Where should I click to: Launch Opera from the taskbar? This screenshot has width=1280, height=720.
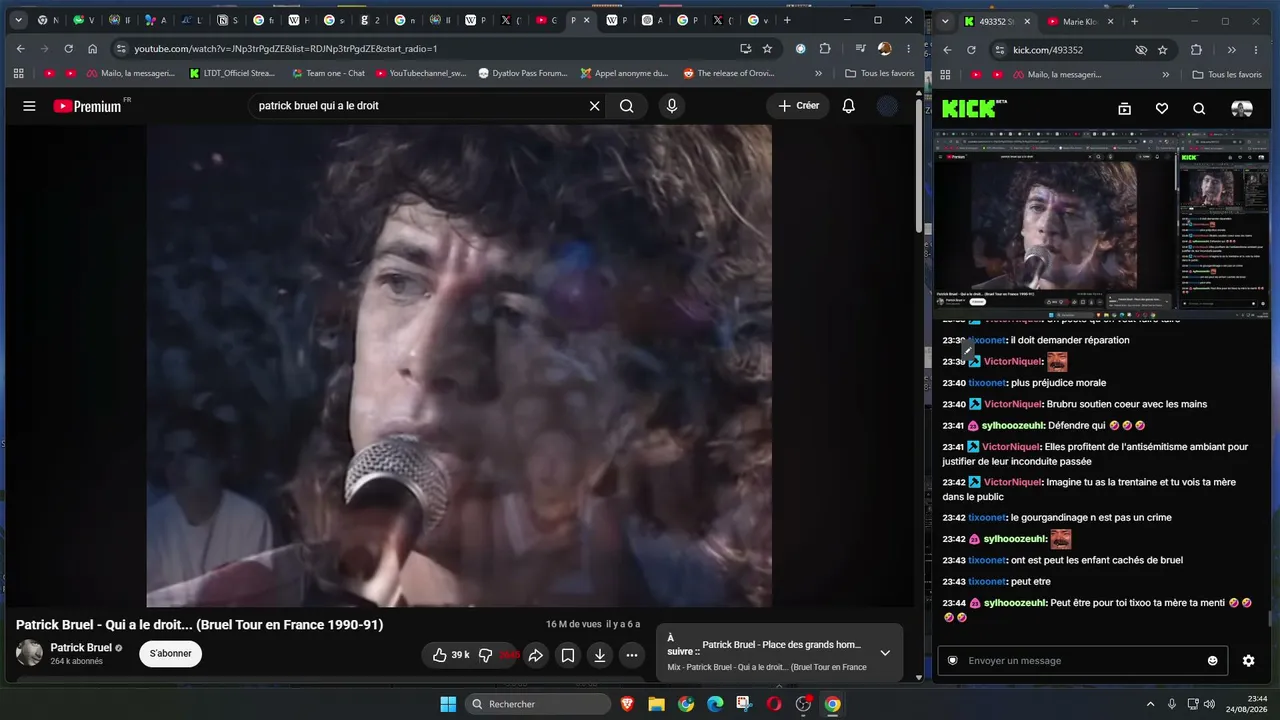pyautogui.click(x=773, y=704)
